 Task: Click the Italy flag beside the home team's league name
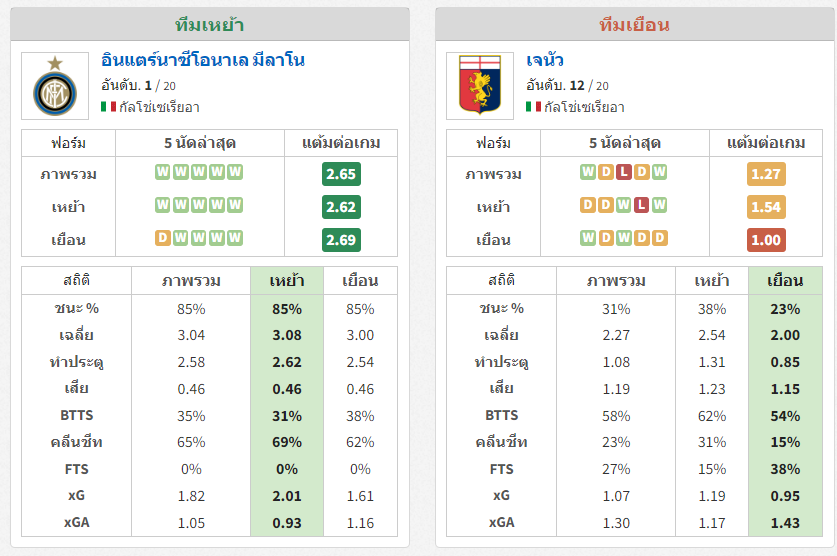pyautogui.click(x=108, y=107)
